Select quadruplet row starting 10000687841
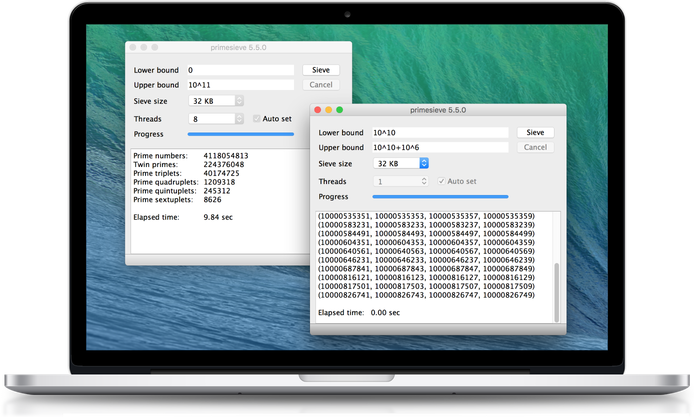694x417 pixels. tap(427, 269)
